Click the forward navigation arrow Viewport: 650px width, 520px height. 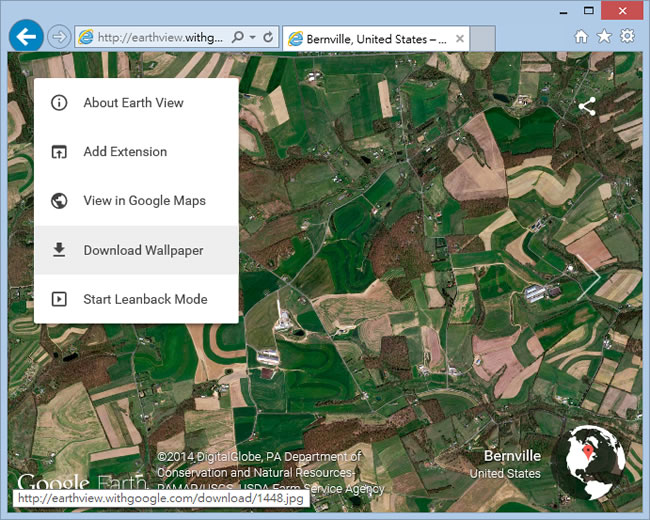coord(59,37)
